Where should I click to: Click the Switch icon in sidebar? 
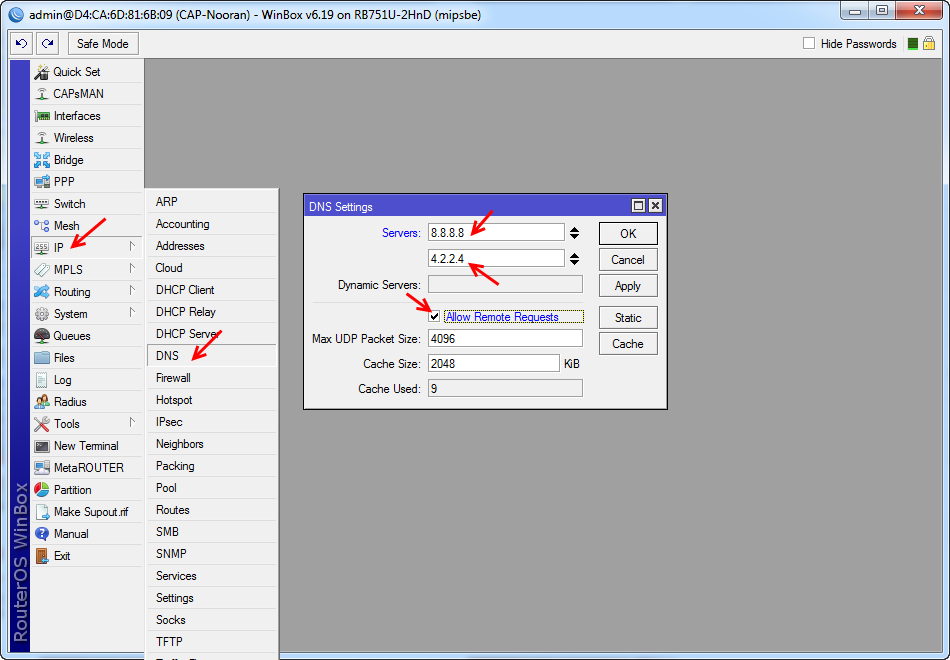(42, 204)
